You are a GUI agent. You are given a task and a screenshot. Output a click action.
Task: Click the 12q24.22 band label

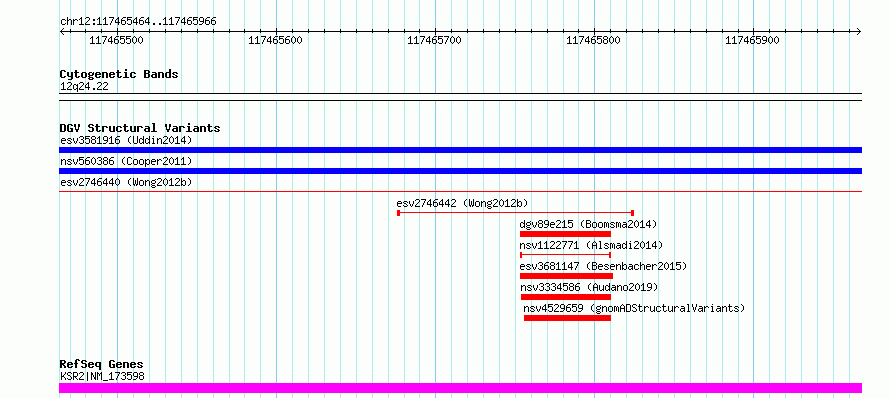(84, 87)
